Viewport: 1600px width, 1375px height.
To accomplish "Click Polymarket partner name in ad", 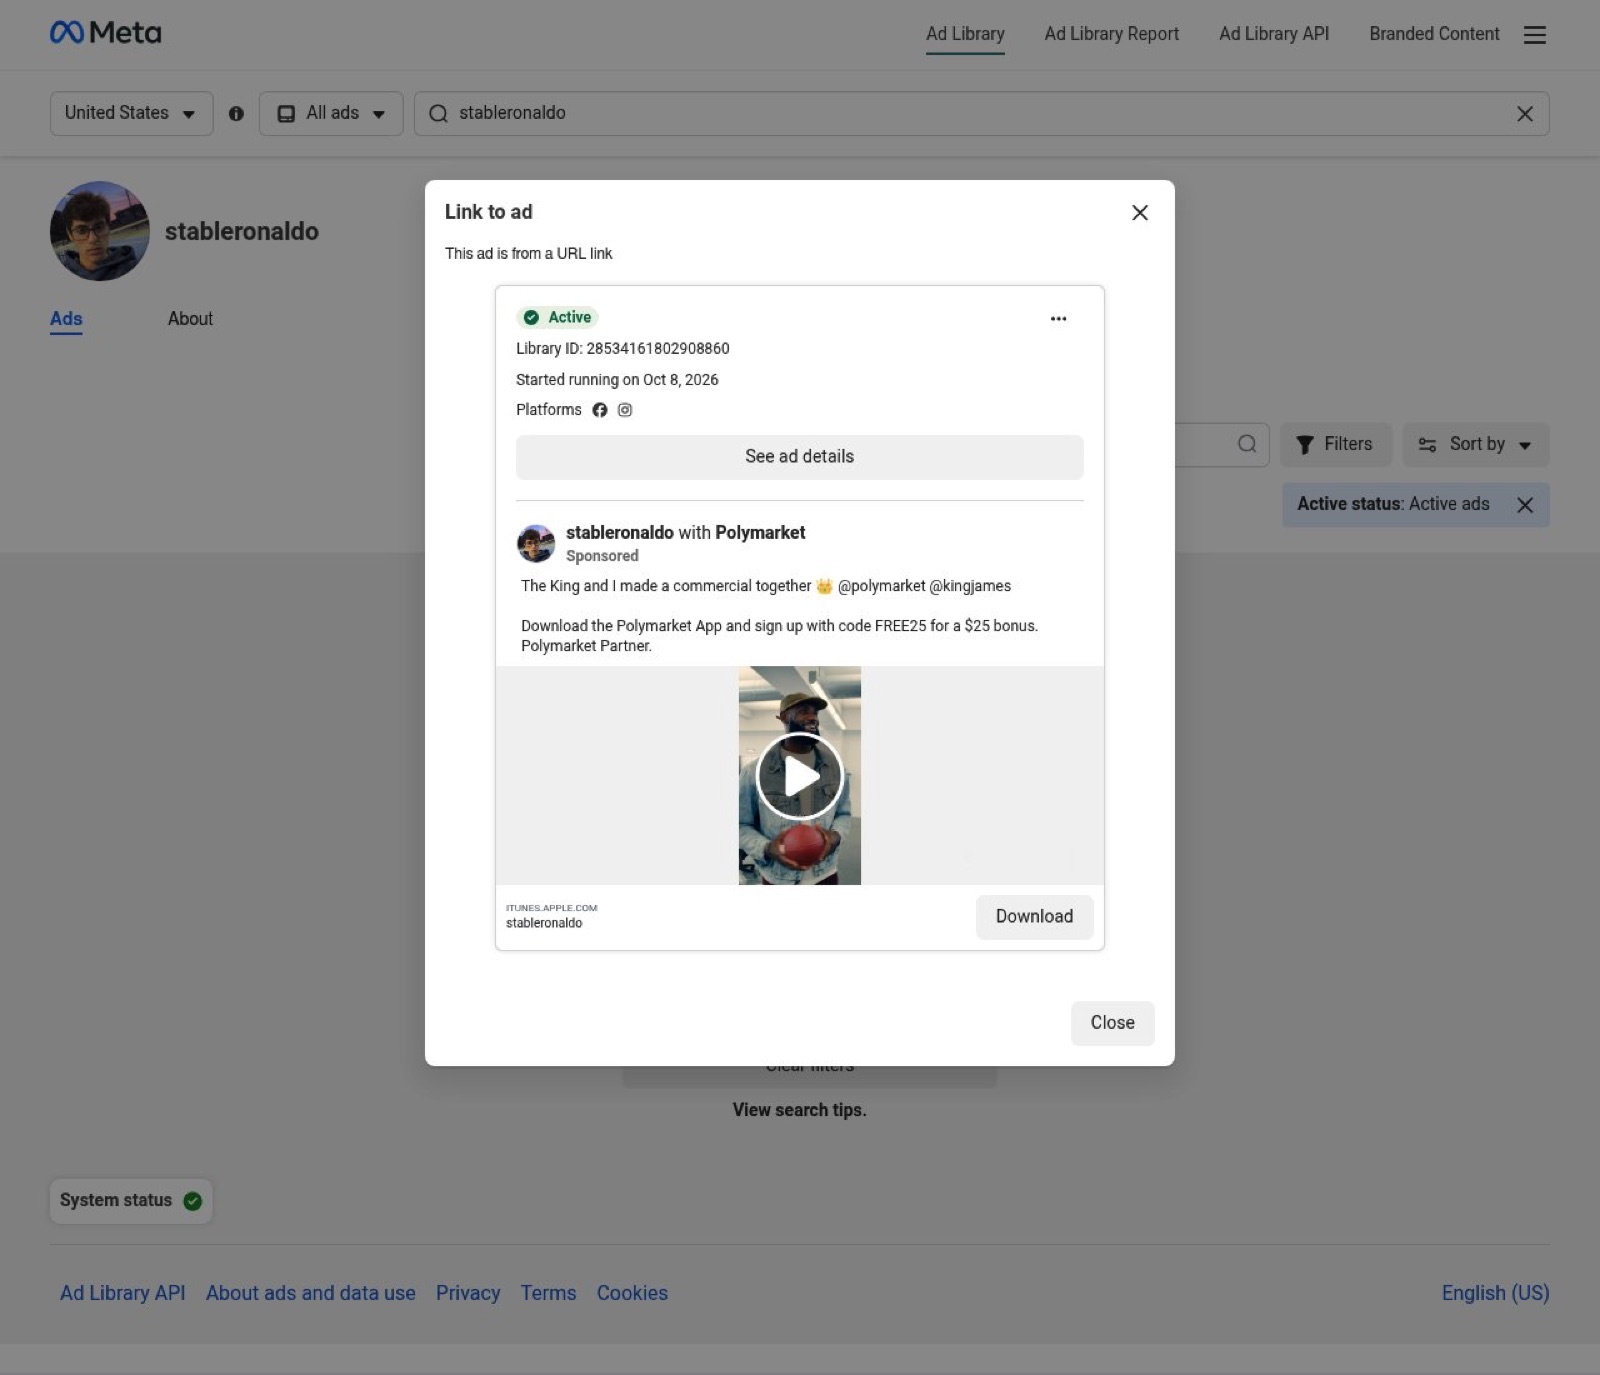I will click(760, 533).
